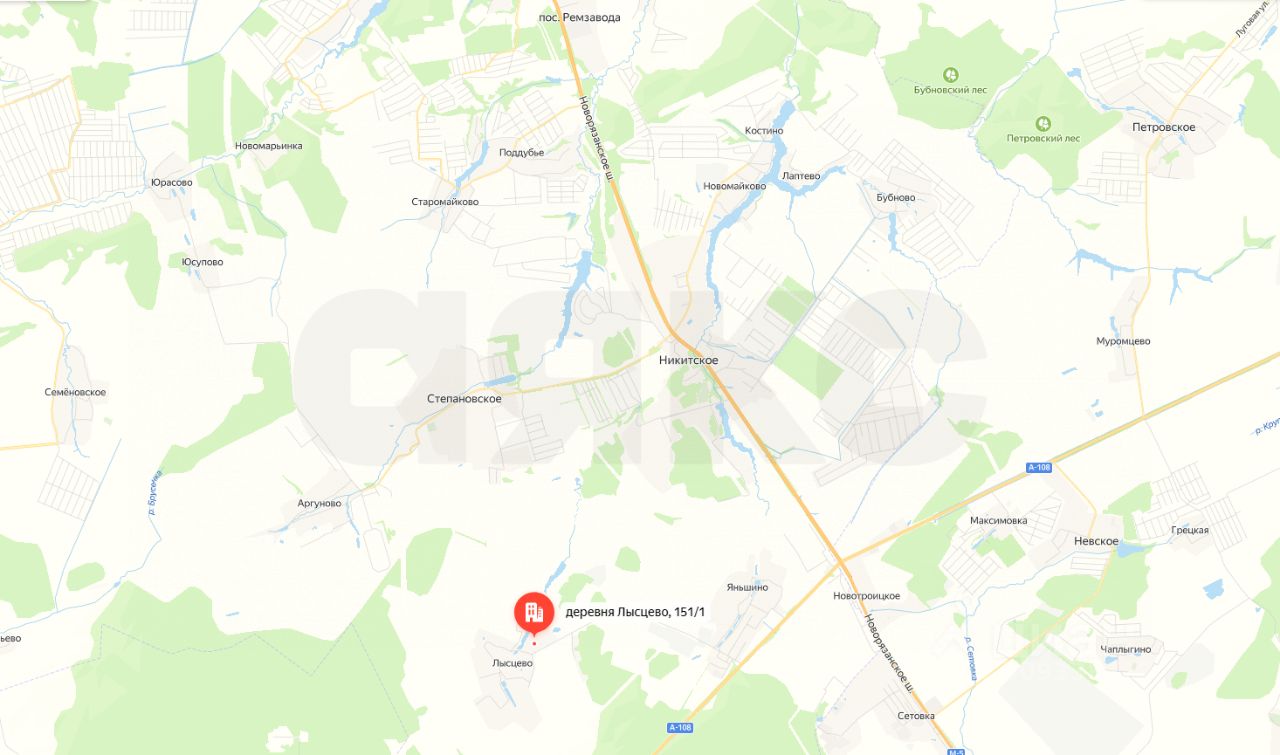1280x755 pixels.
Task: Select the Новотроицкое place label
Action: point(867,596)
